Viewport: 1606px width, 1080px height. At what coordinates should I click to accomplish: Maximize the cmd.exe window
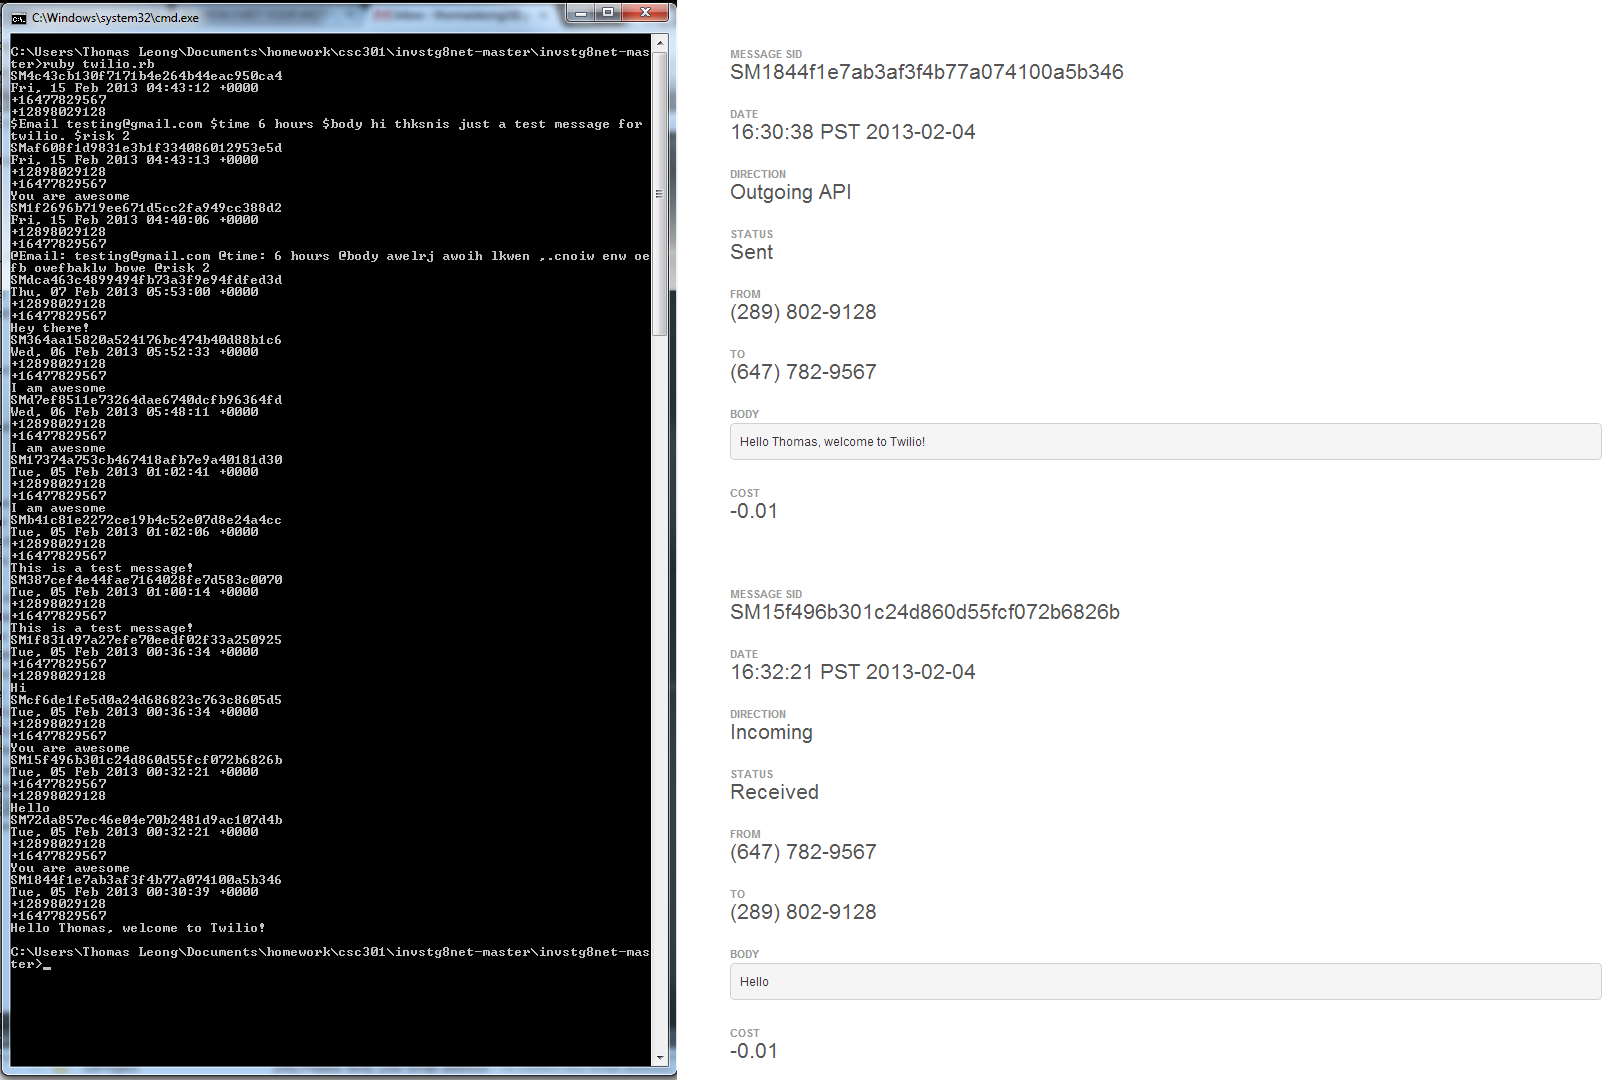[608, 12]
